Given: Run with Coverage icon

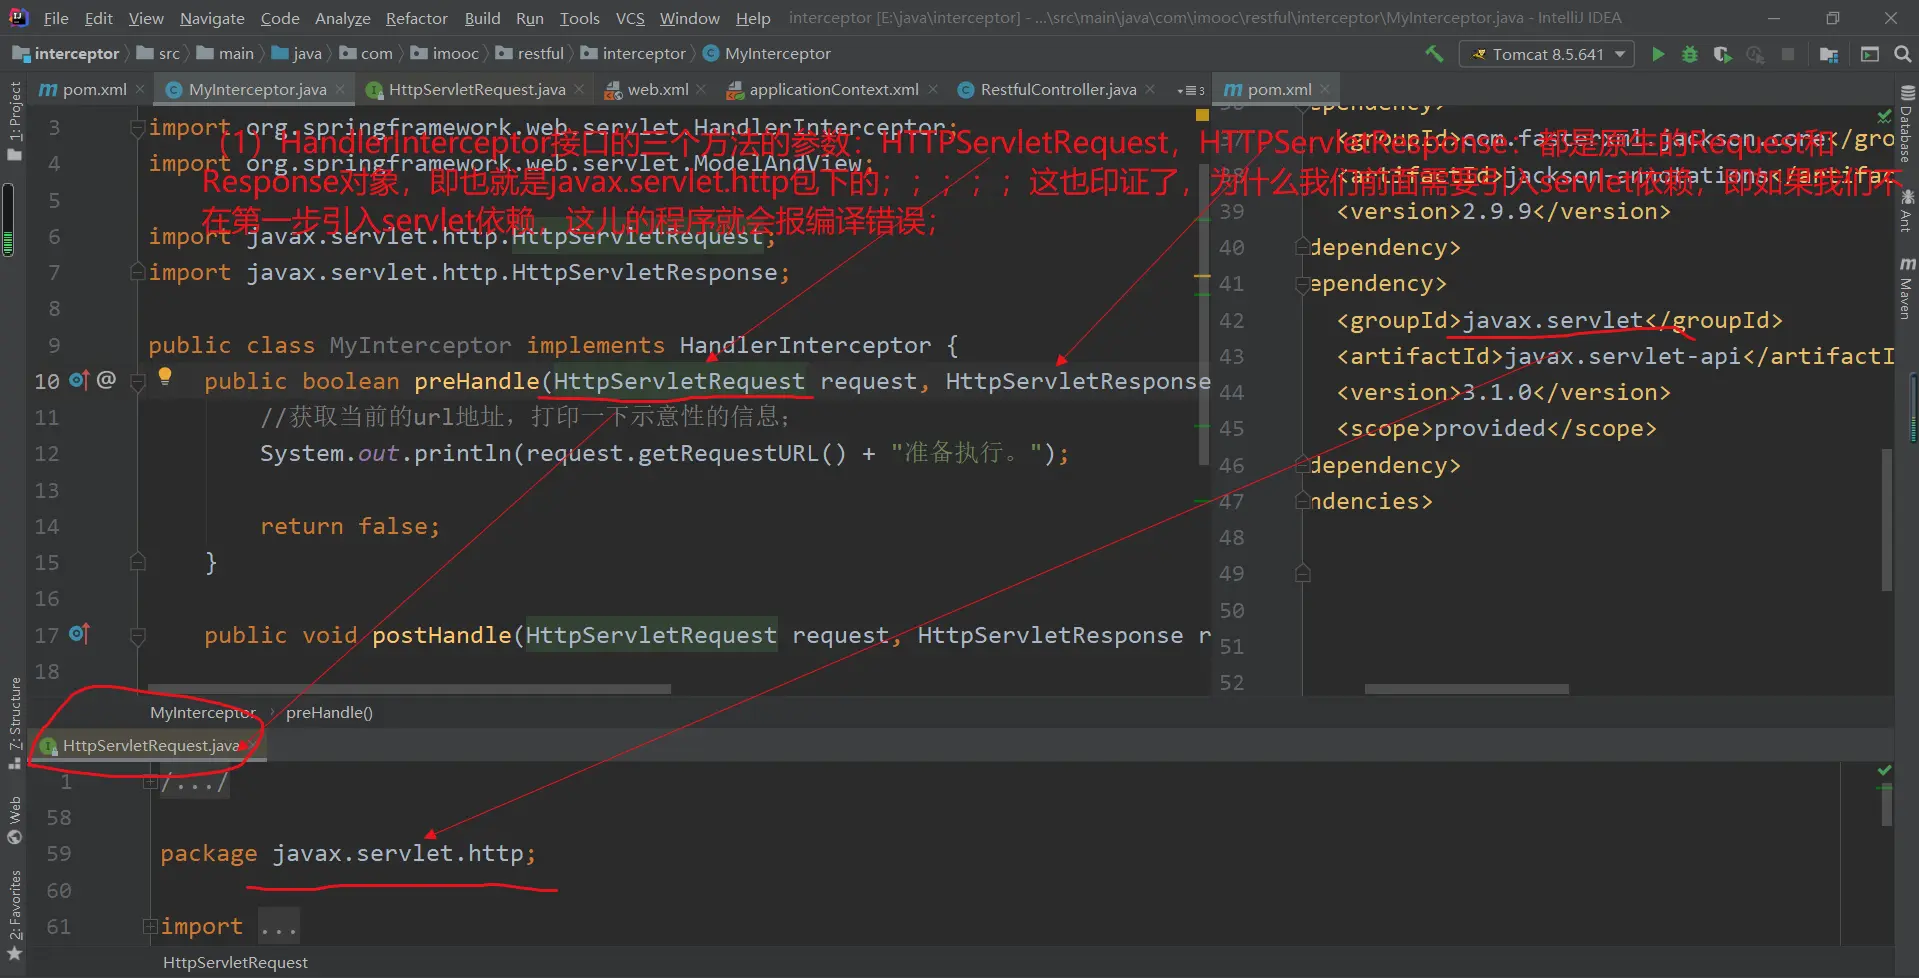Looking at the screenshot, I should (x=1722, y=54).
